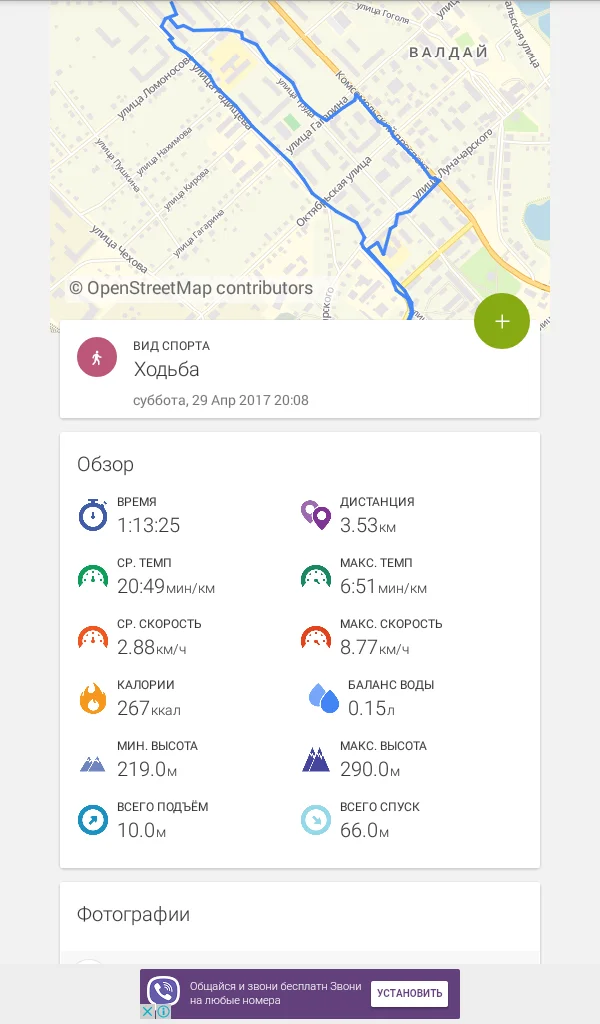Tap the БАЛАНС ВОДЫ label
600x1024 pixels.
(391, 684)
